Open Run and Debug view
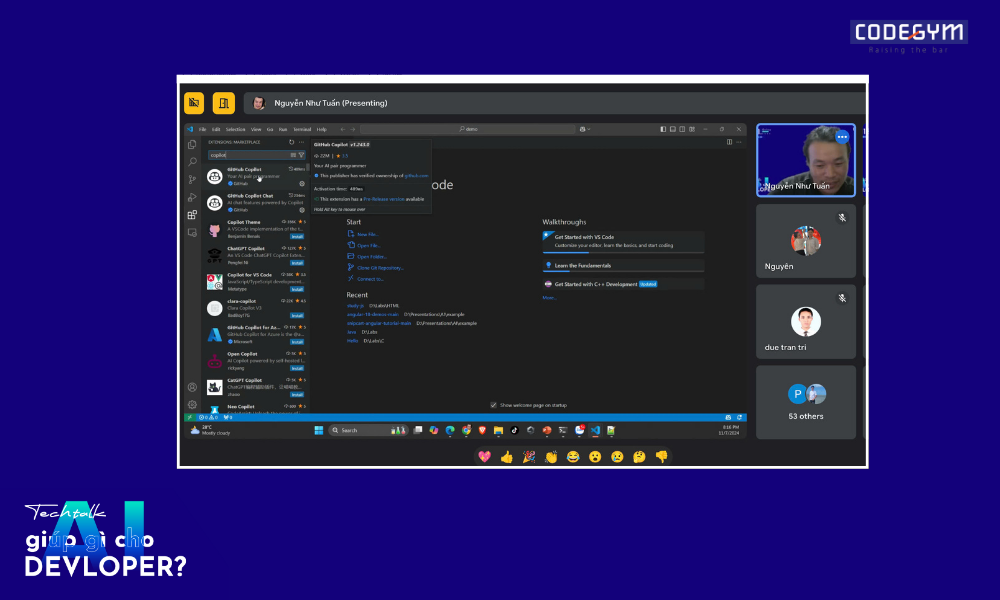The image size is (1000, 600). (192, 197)
